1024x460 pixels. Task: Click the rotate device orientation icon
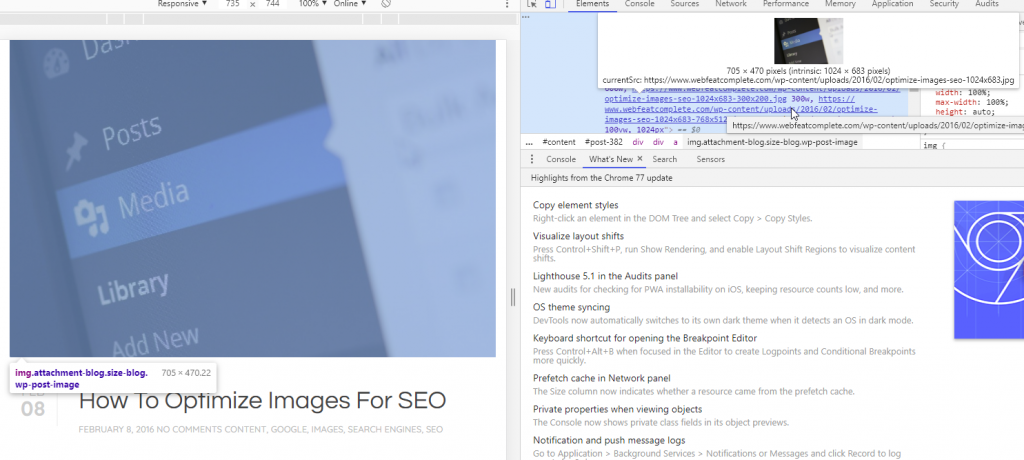click(x=386, y=4)
